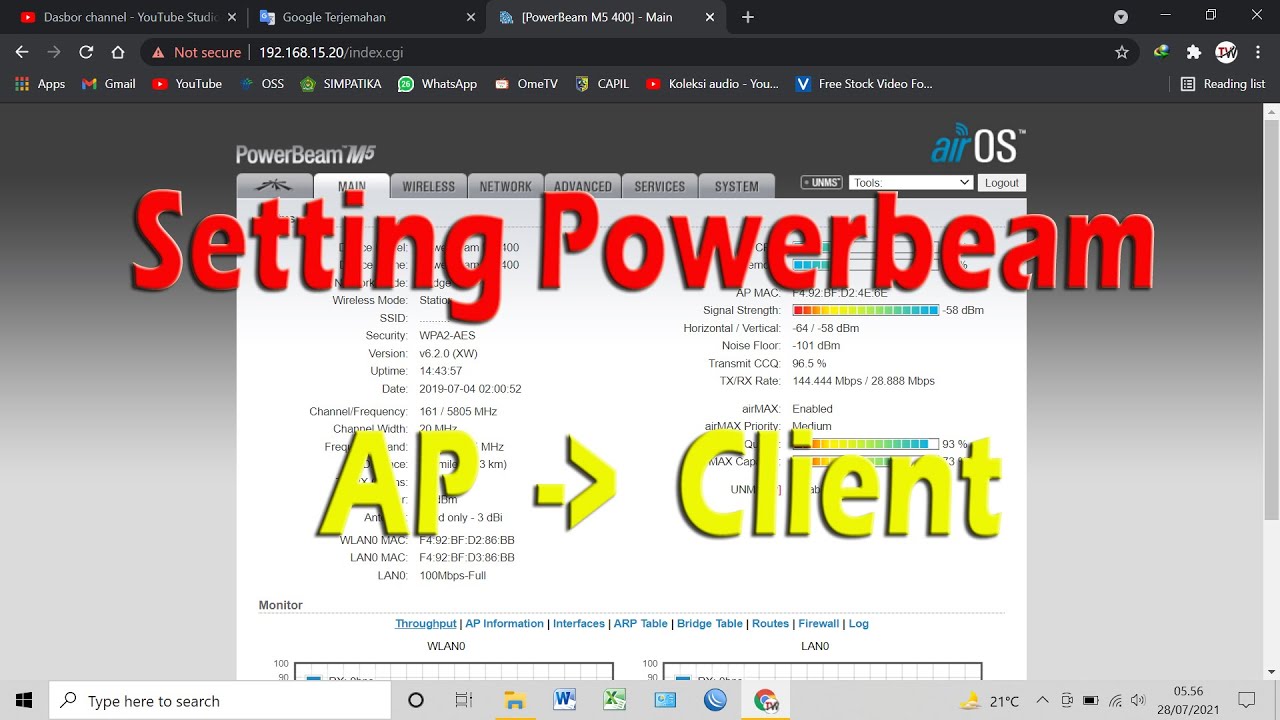The height and width of the screenshot is (720, 1280).
Task: Click the taskbar search box
Action: tap(220, 700)
